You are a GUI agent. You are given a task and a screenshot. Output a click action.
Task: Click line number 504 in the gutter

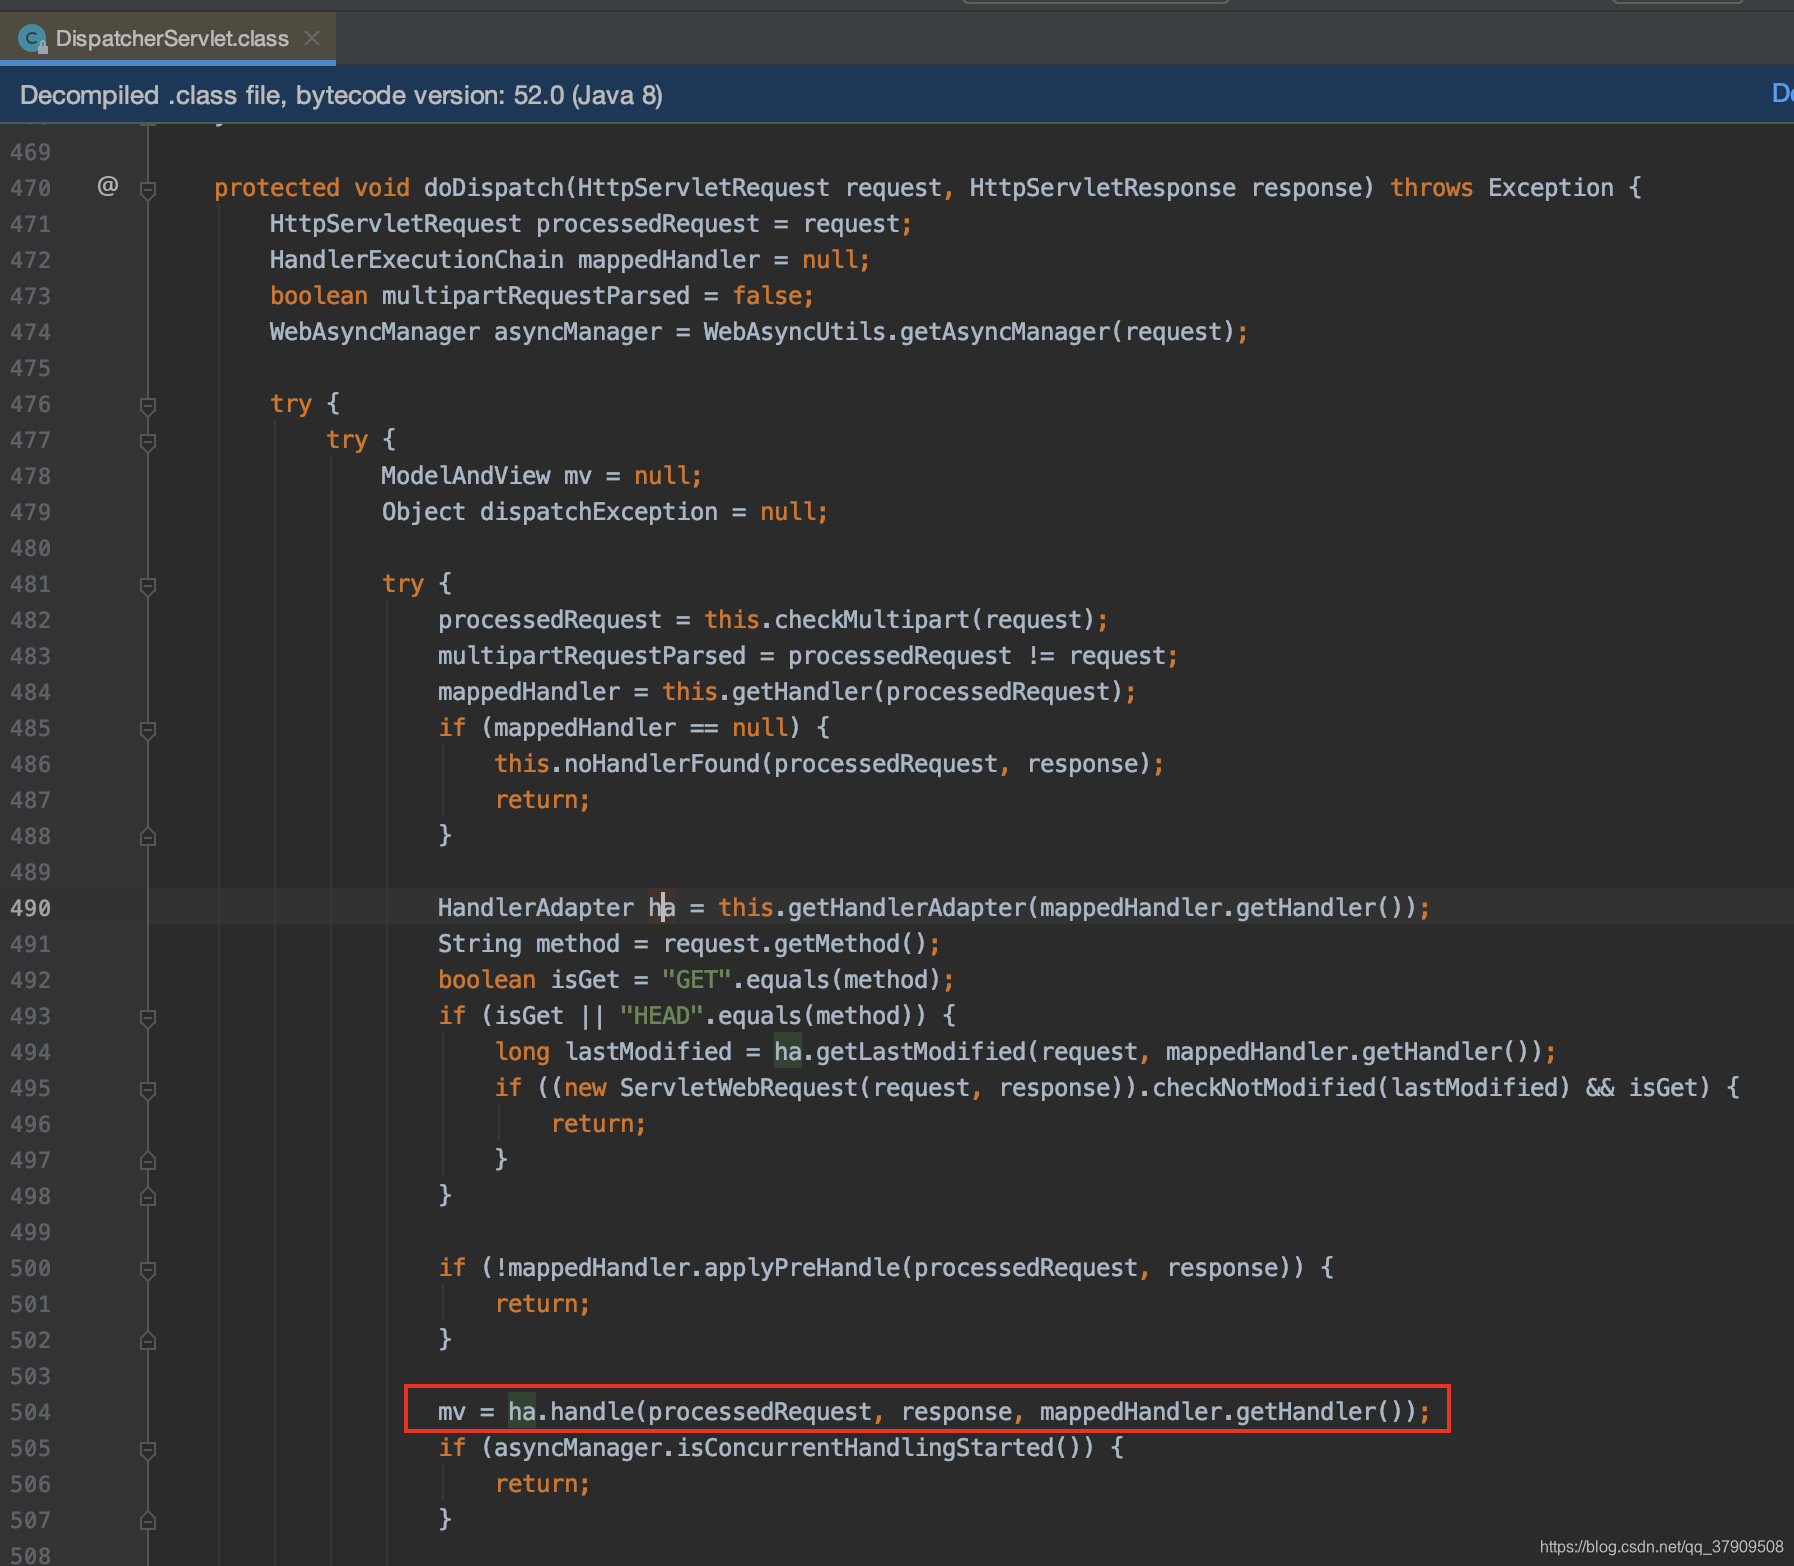click(30, 1412)
